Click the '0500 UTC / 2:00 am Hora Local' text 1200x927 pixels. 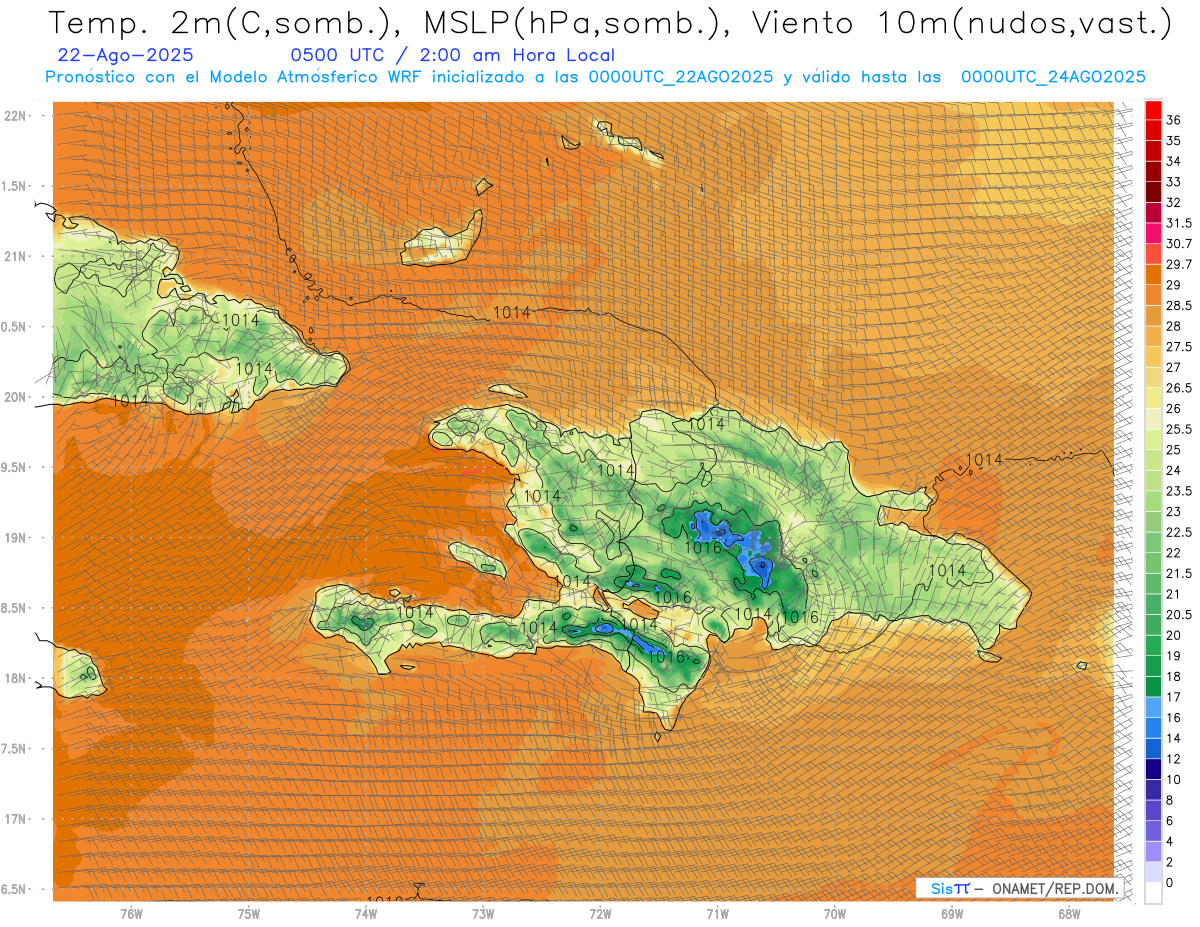coord(452,55)
